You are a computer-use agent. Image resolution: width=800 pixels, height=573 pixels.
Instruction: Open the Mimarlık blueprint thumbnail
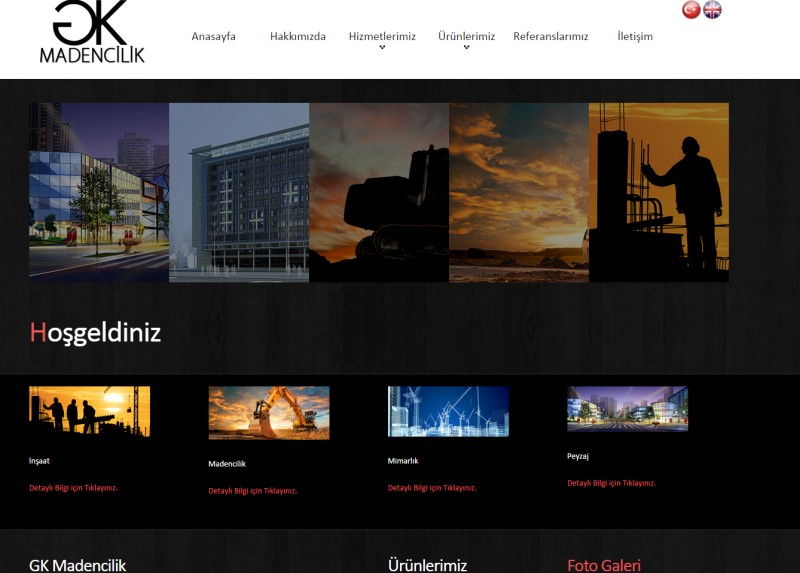click(448, 411)
